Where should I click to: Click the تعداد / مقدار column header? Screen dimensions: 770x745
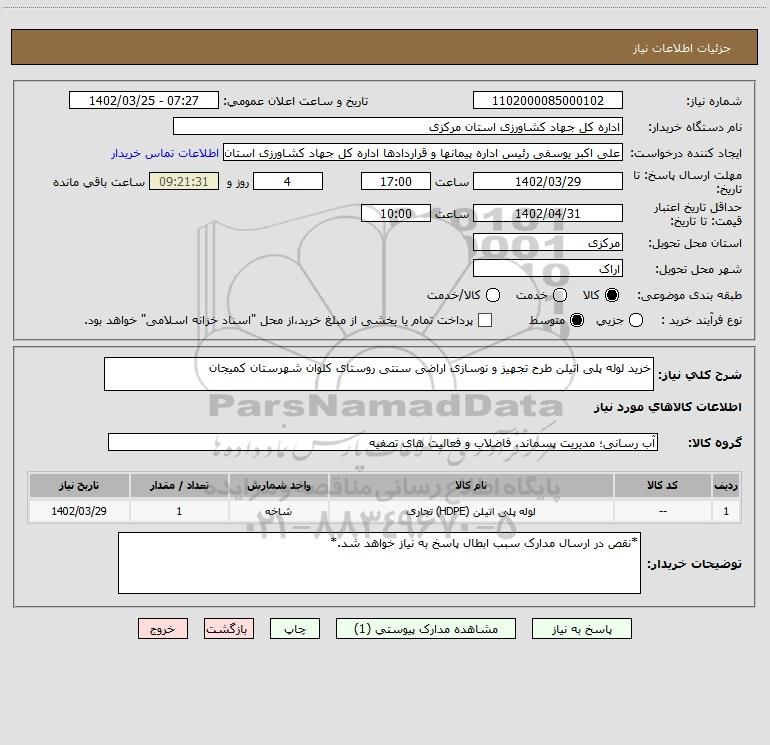click(x=179, y=485)
